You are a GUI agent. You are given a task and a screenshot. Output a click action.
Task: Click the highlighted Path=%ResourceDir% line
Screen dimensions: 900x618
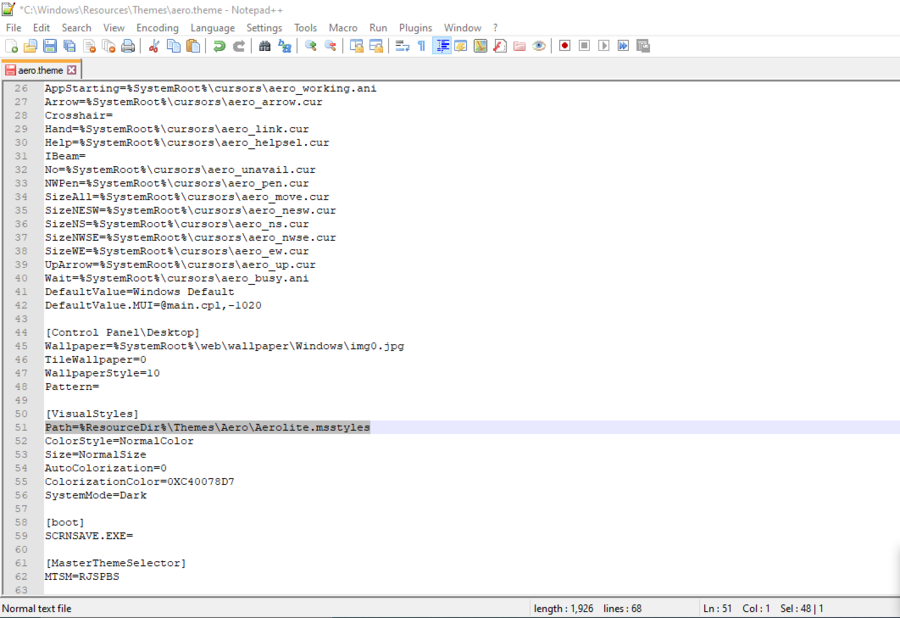pyautogui.click(x=207, y=427)
